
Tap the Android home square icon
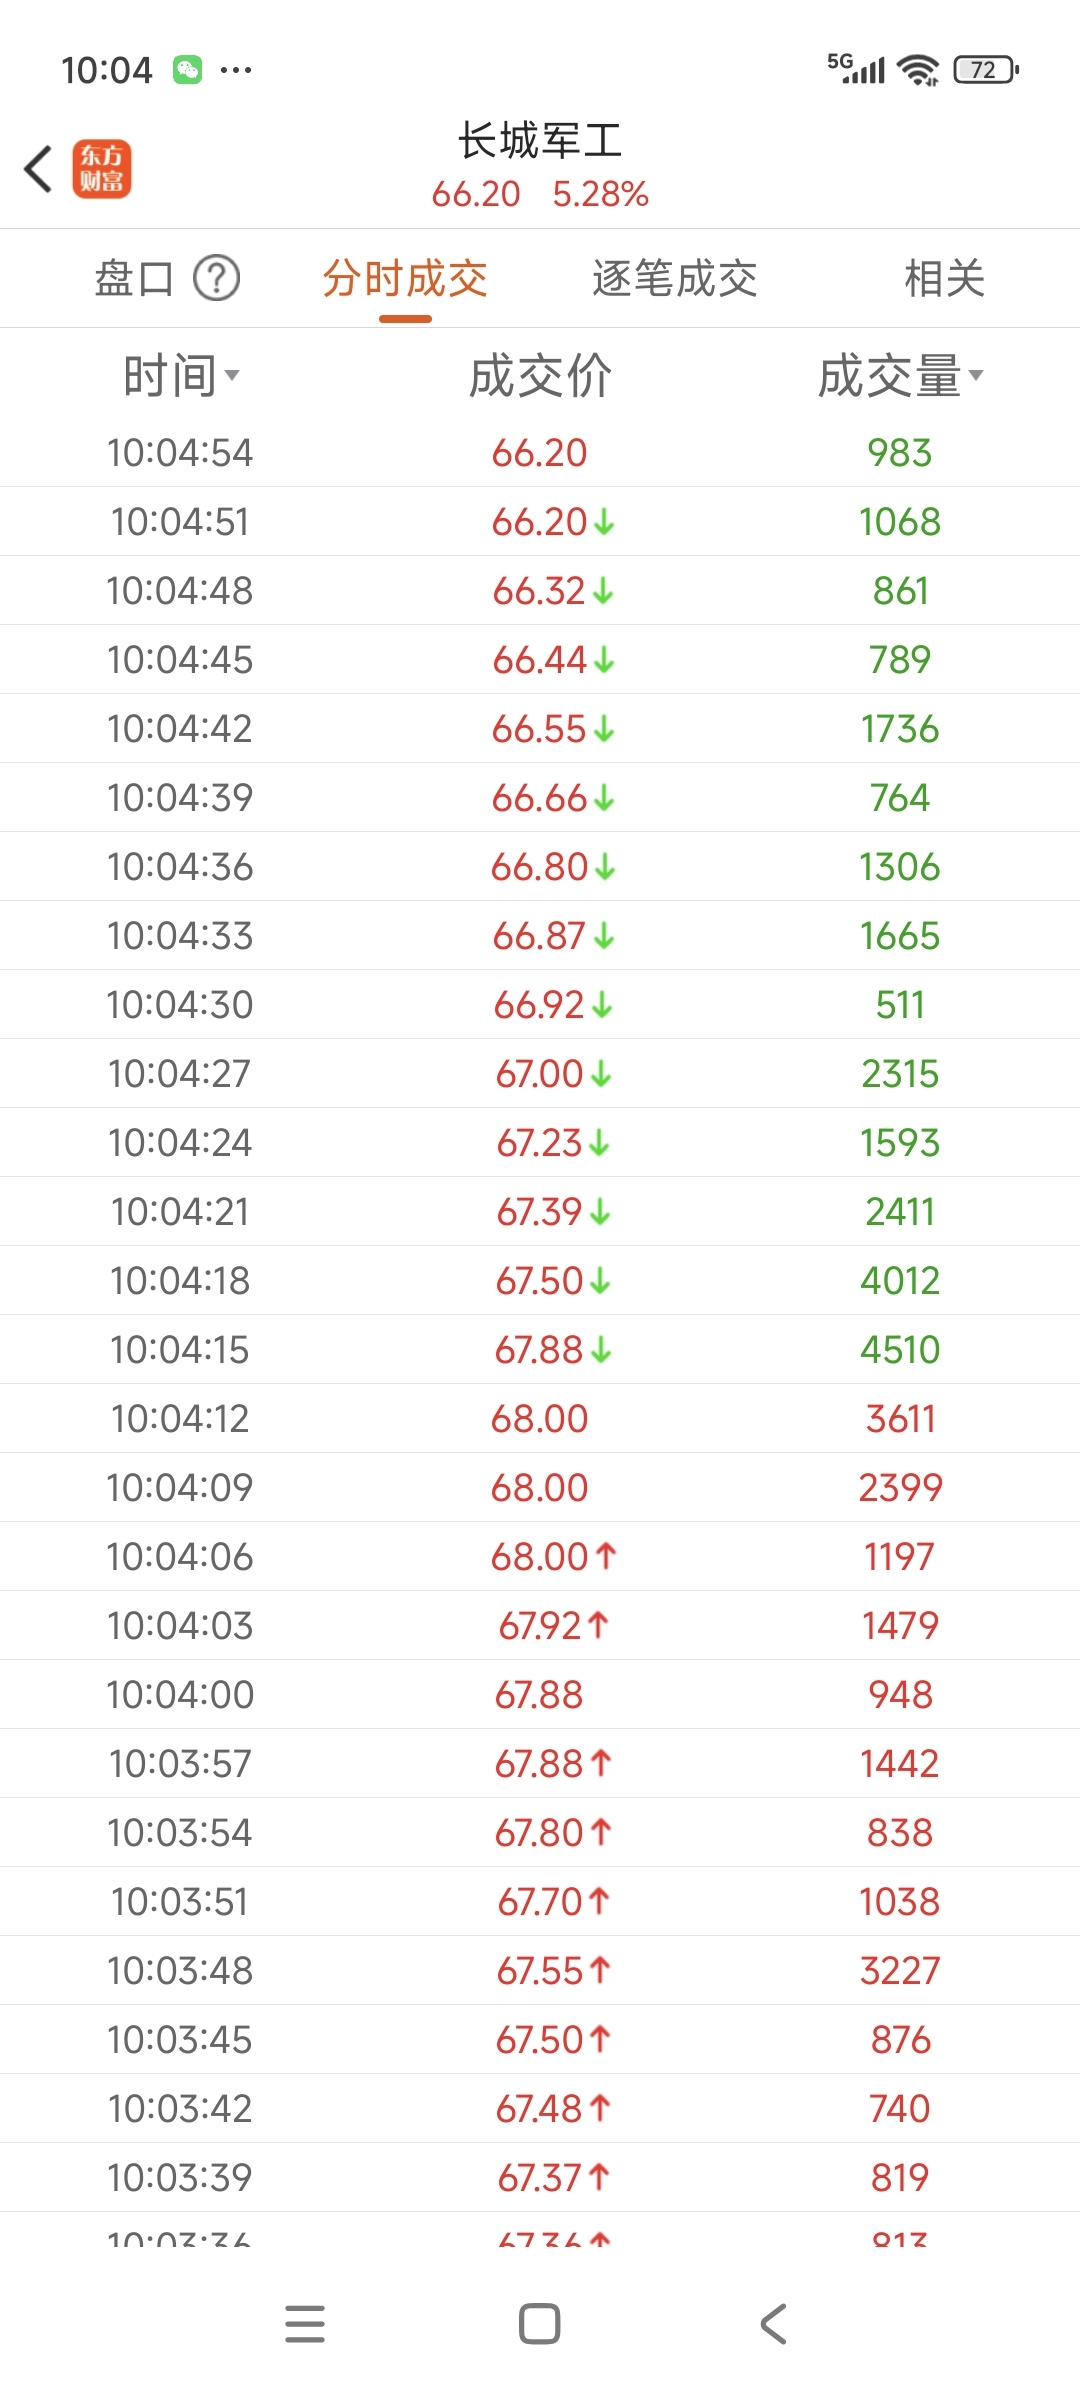tap(540, 2323)
